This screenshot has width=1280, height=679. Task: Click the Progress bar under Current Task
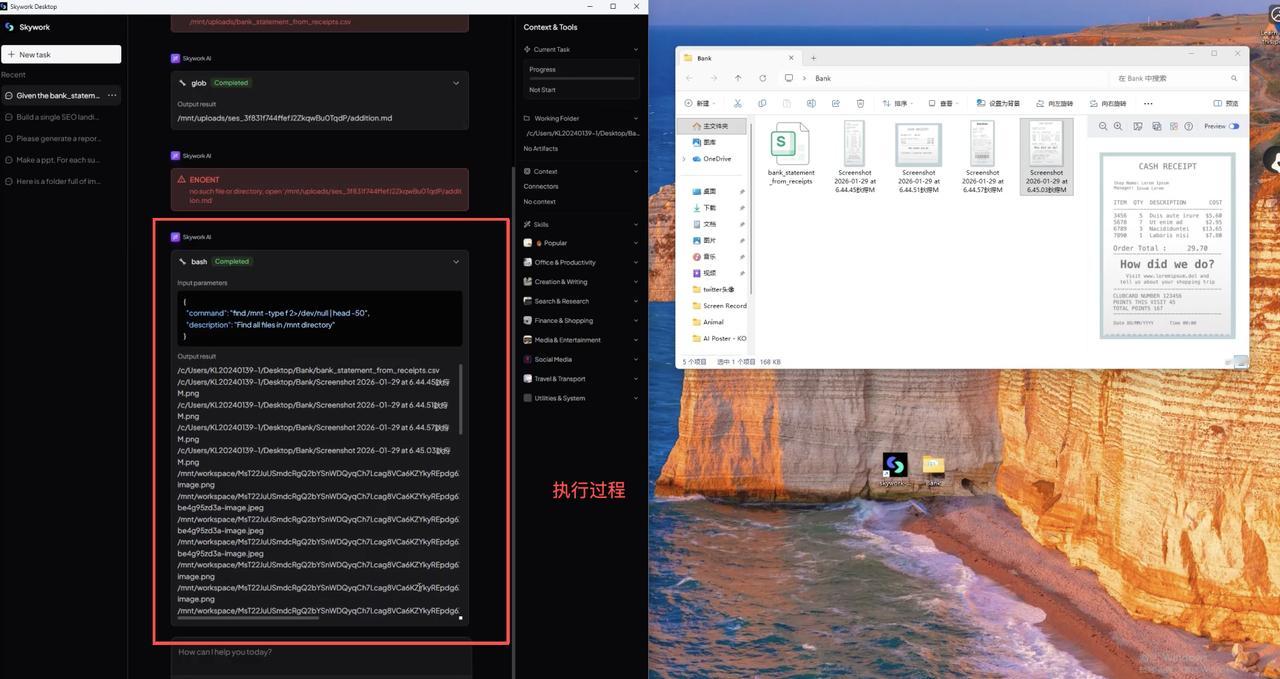click(x=580, y=76)
